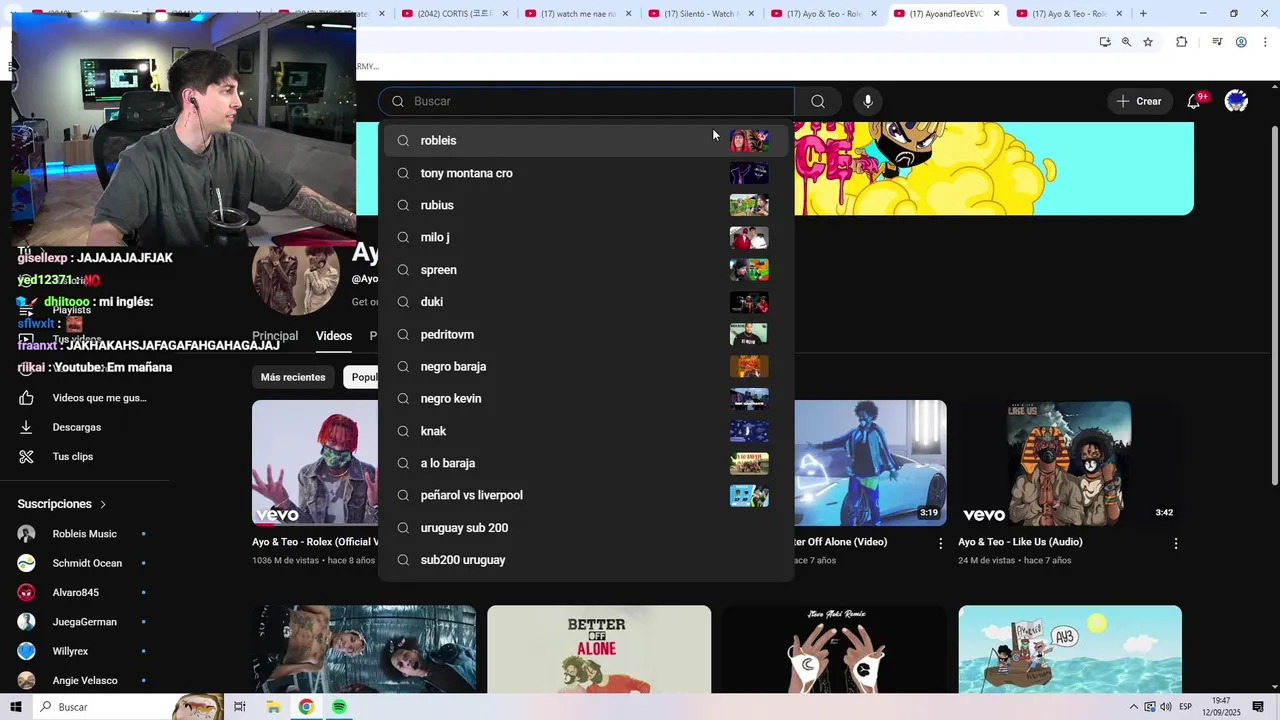The width and height of the screenshot is (1280, 720).
Task: Close the AyoandTeoVEVO browser tab
Action: click(x=996, y=13)
